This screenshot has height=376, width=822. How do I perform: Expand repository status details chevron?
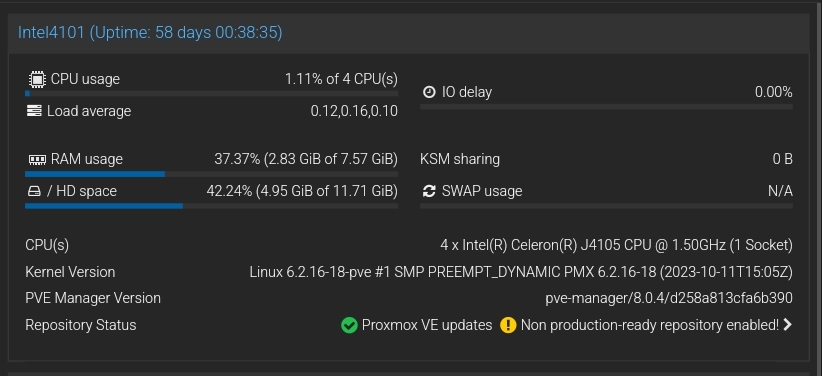pos(787,325)
